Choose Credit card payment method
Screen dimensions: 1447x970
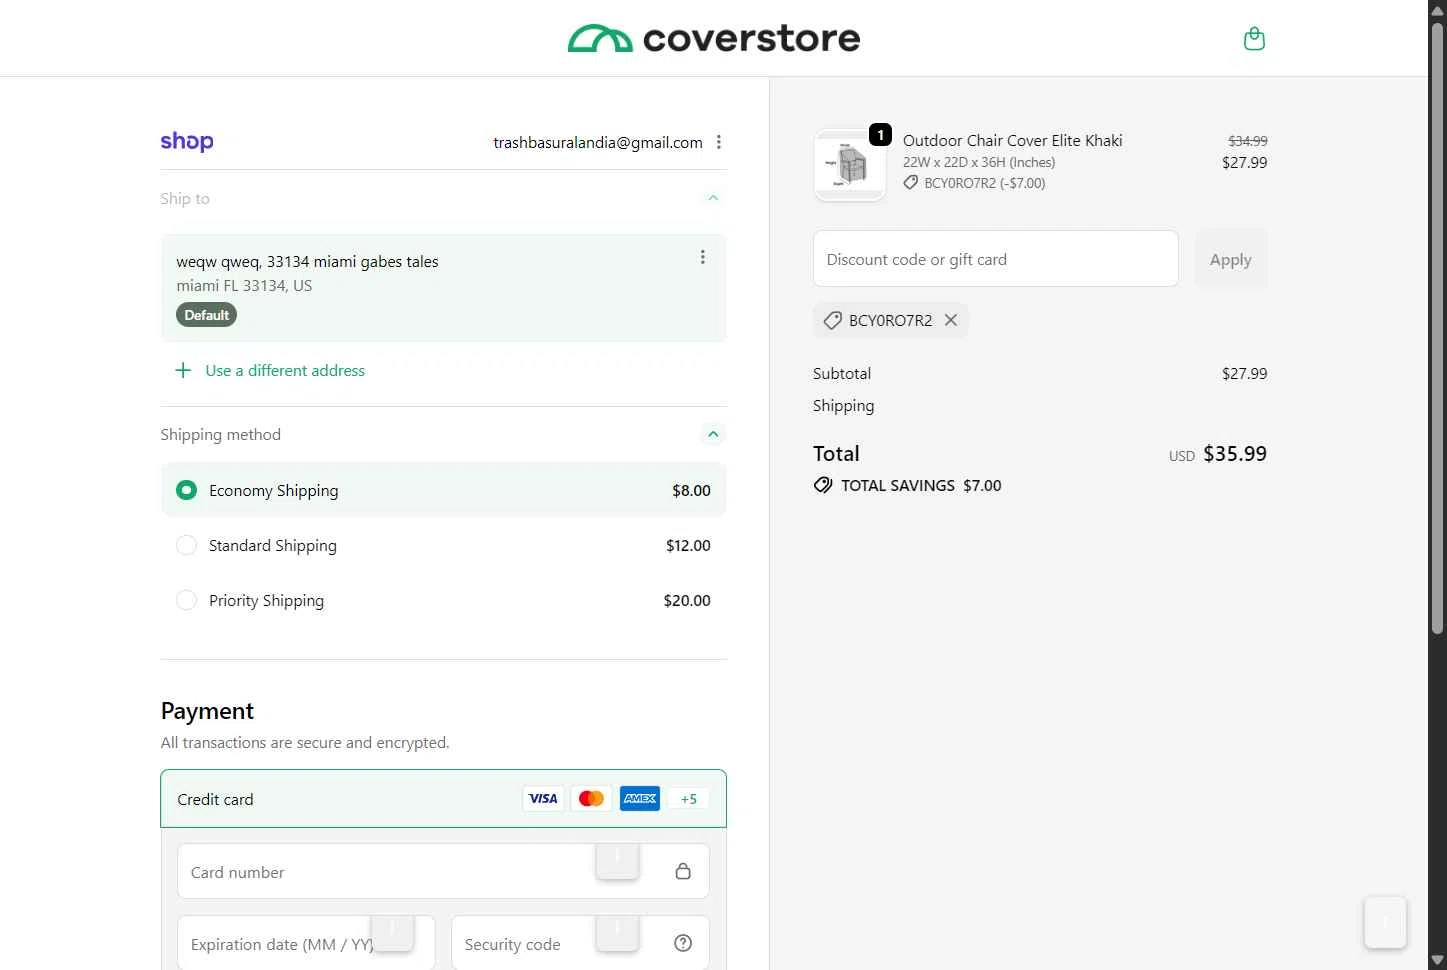point(443,799)
